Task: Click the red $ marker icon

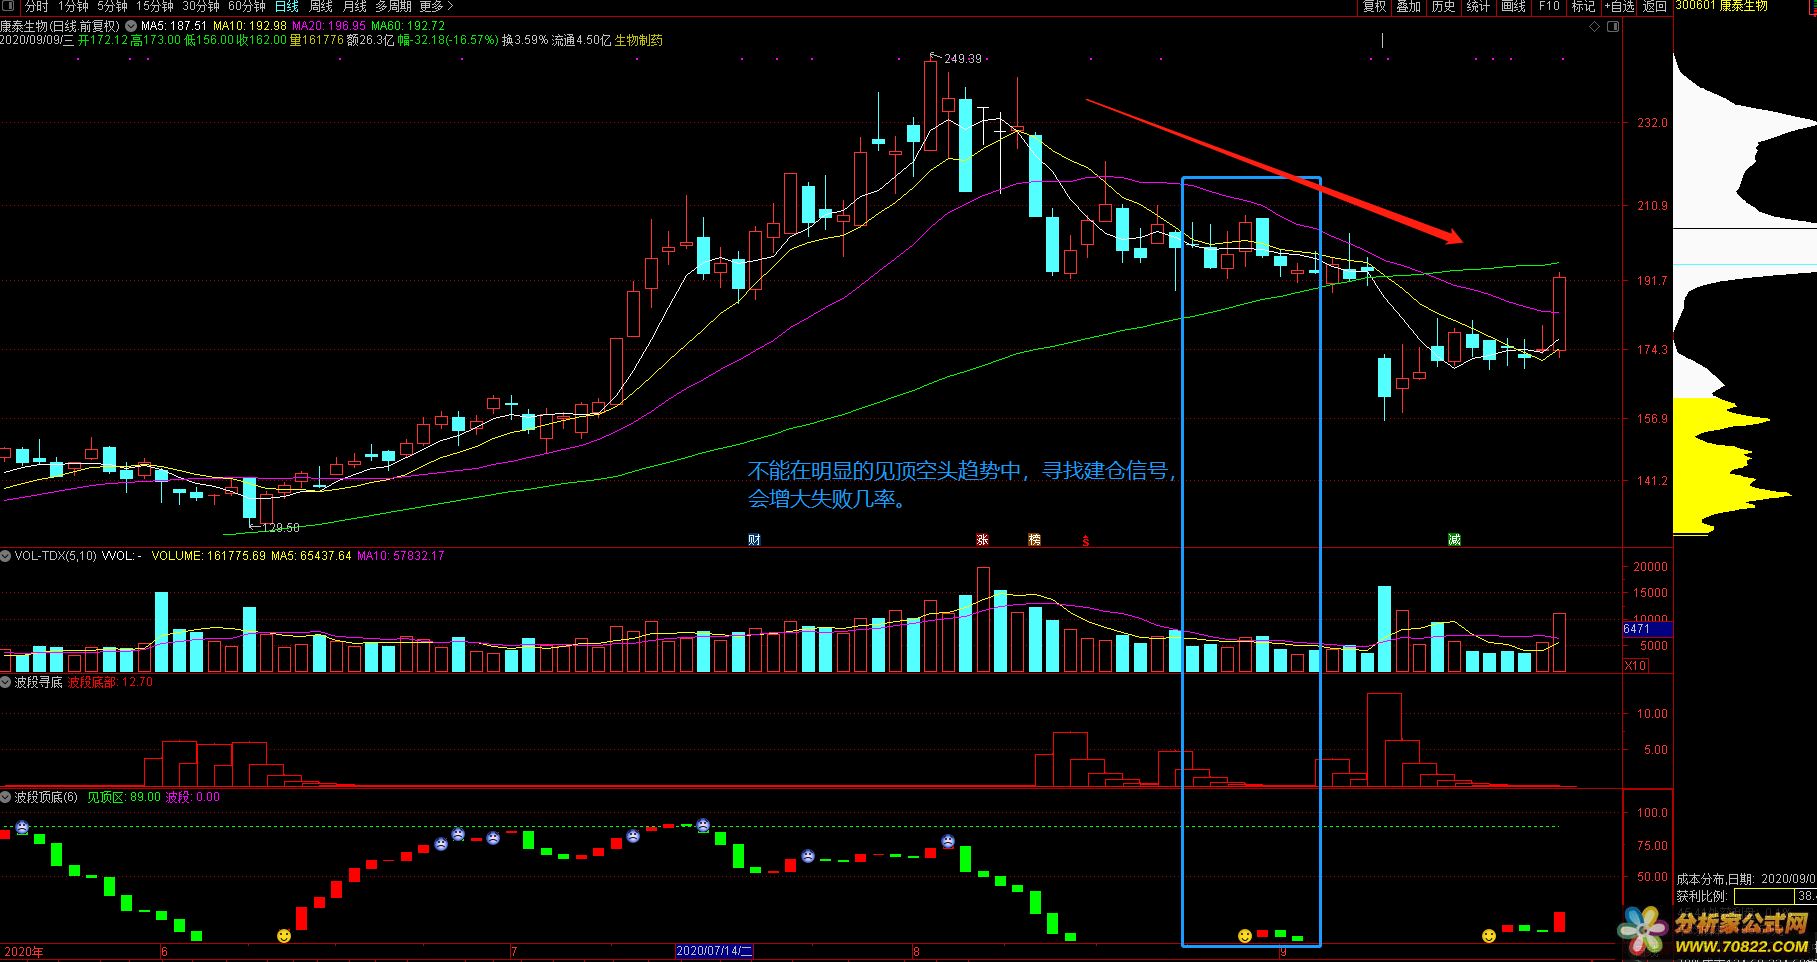Action: (x=1086, y=541)
